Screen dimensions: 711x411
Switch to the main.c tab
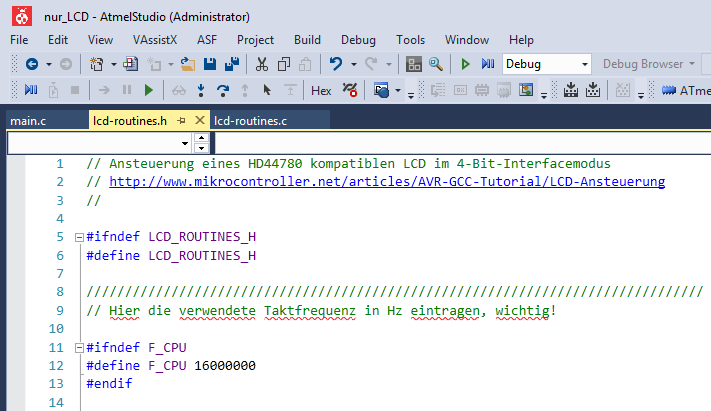pos(28,120)
